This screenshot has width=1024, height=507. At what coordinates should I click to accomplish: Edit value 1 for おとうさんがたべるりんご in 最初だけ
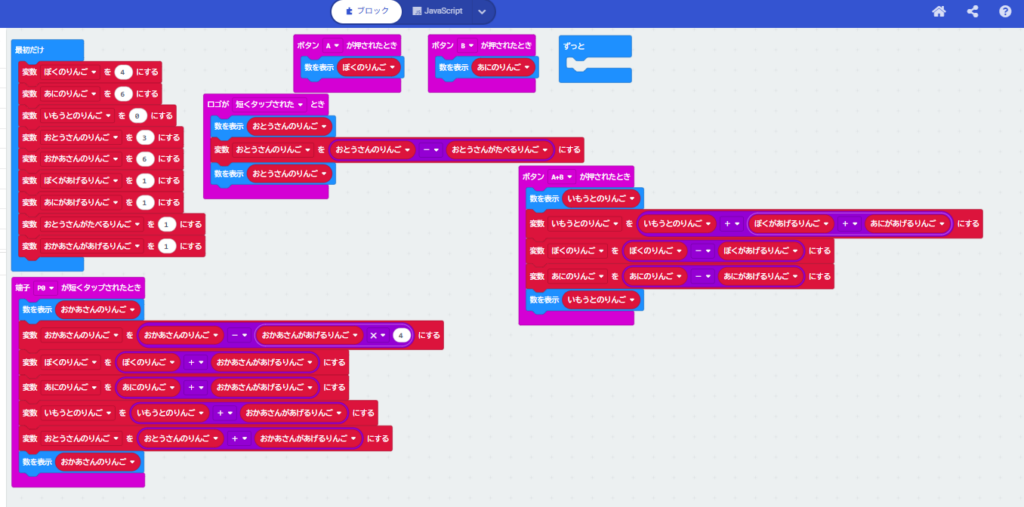tap(167, 224)
